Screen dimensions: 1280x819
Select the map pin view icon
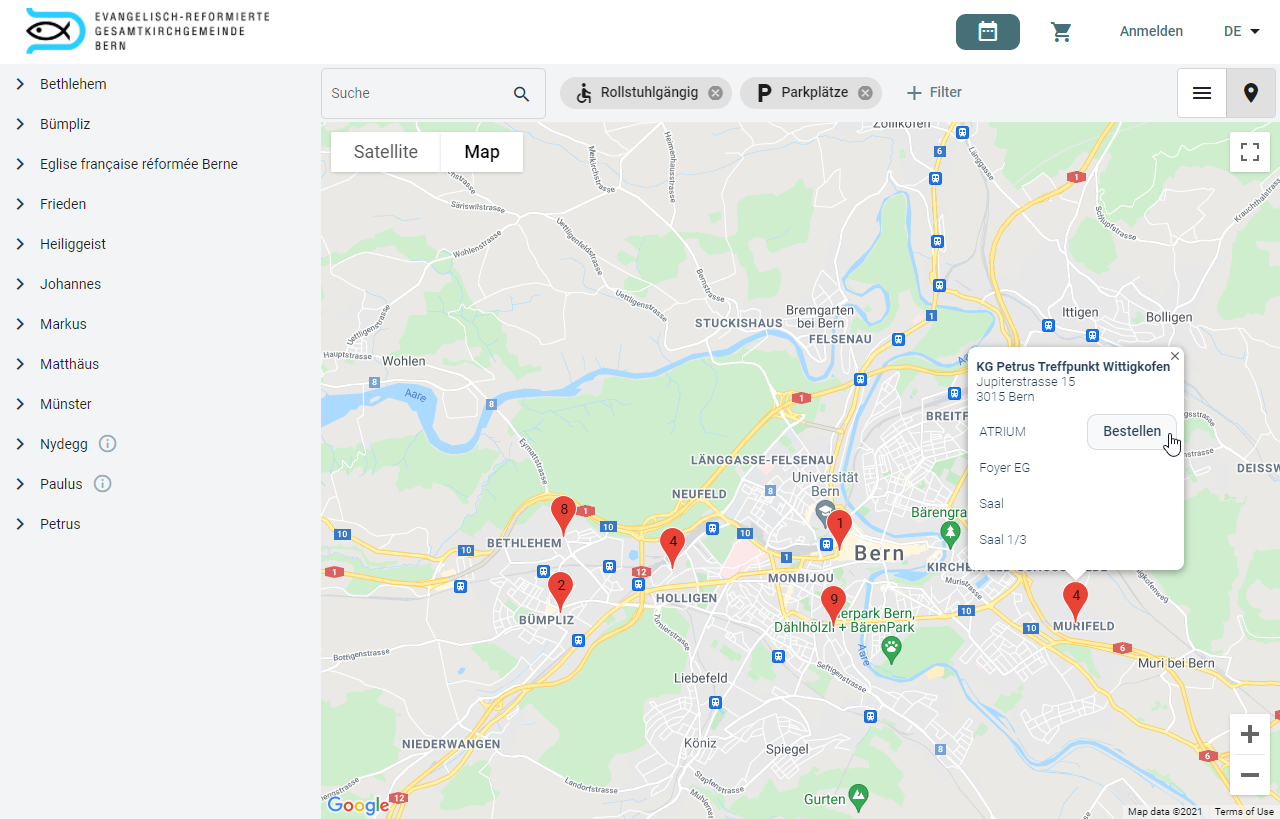pos(1251,91)
